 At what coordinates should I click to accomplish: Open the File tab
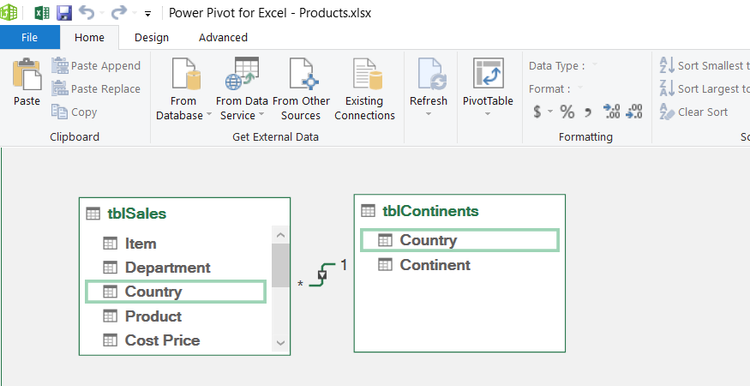coord(30,37)
